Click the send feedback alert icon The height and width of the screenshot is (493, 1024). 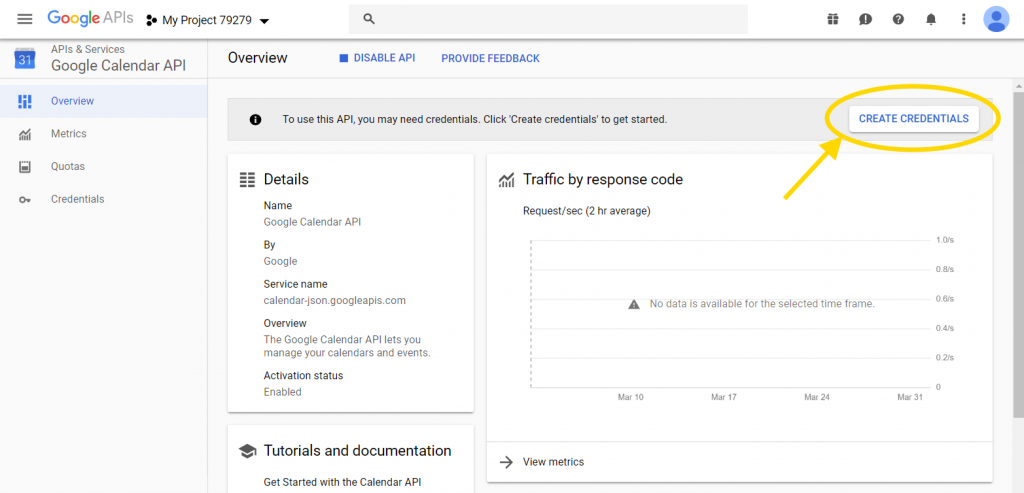pos(865,19)
